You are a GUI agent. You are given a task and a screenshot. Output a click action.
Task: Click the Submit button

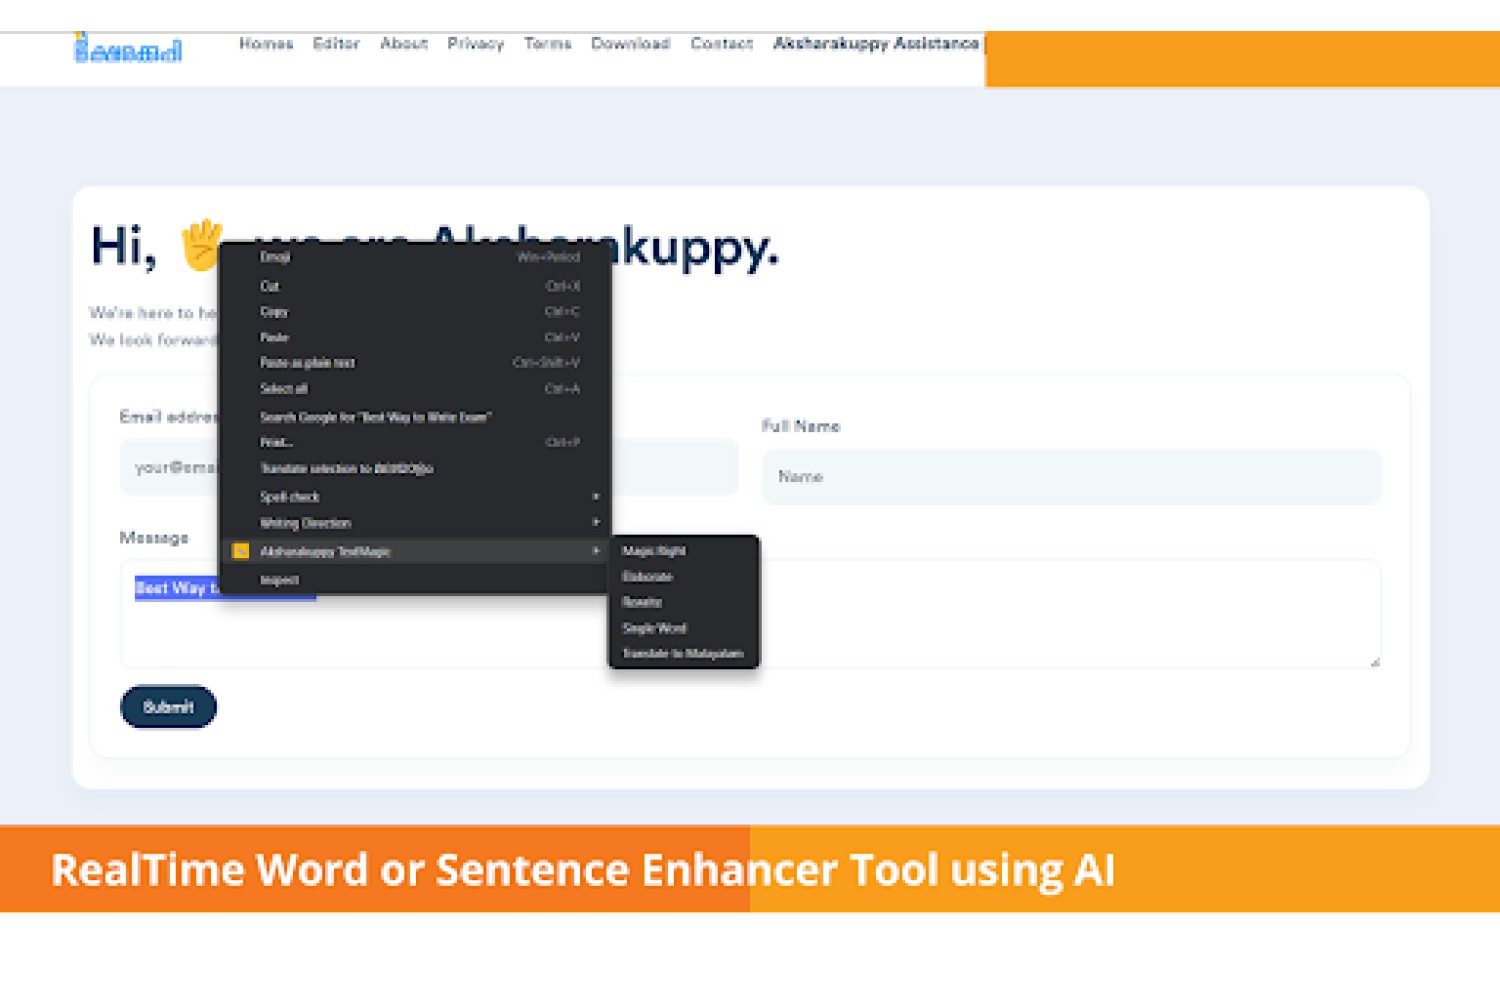click(168, 707)
